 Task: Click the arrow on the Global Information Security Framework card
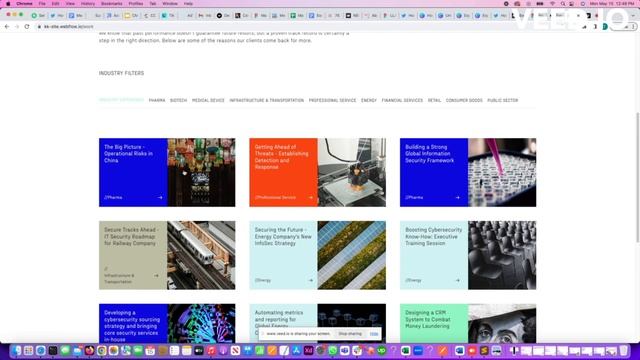tap(458, 198)
